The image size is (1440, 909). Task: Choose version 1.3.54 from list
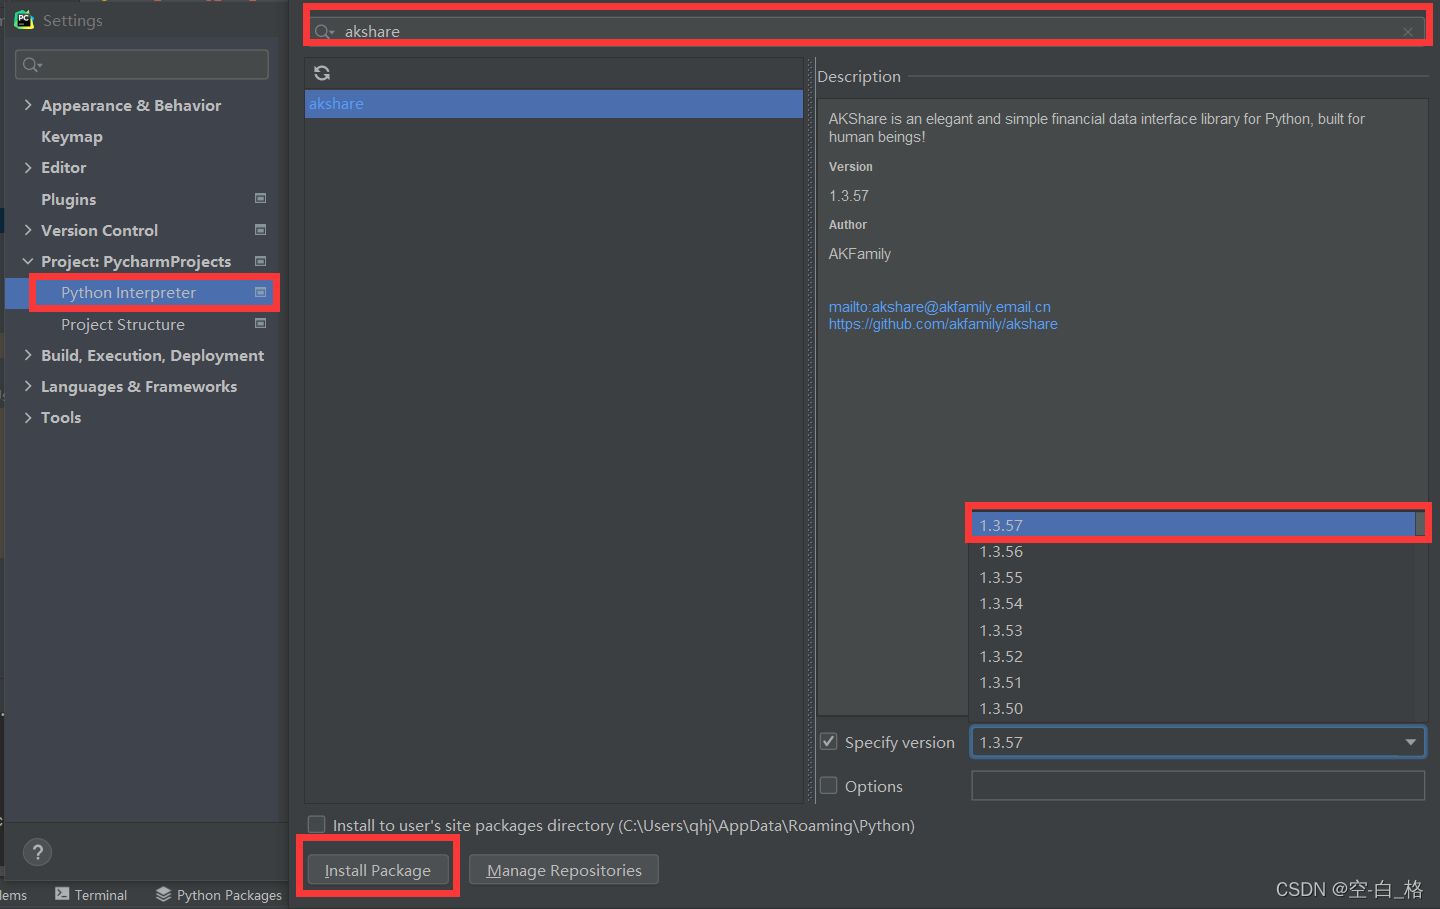click(x=1192, y=603)
